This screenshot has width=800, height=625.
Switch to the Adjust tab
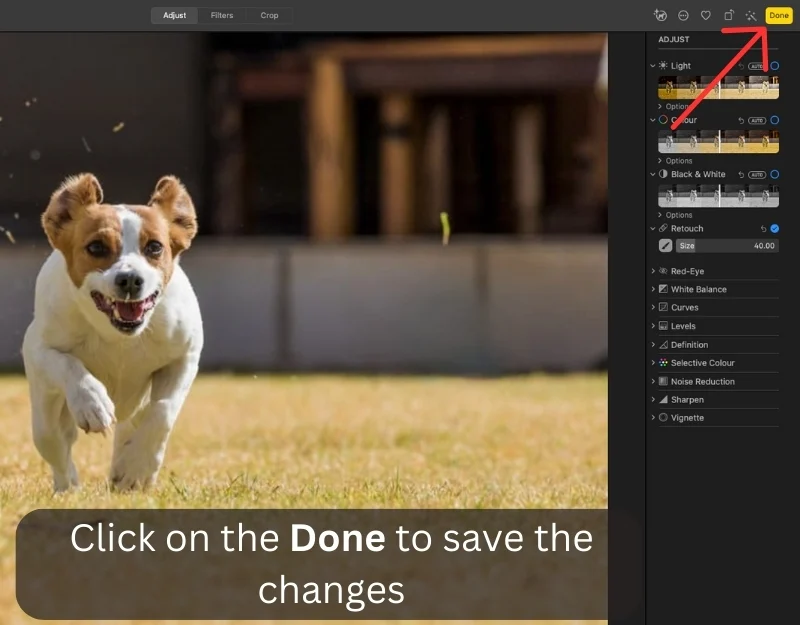pyautogui.click(x=174, y=15)
